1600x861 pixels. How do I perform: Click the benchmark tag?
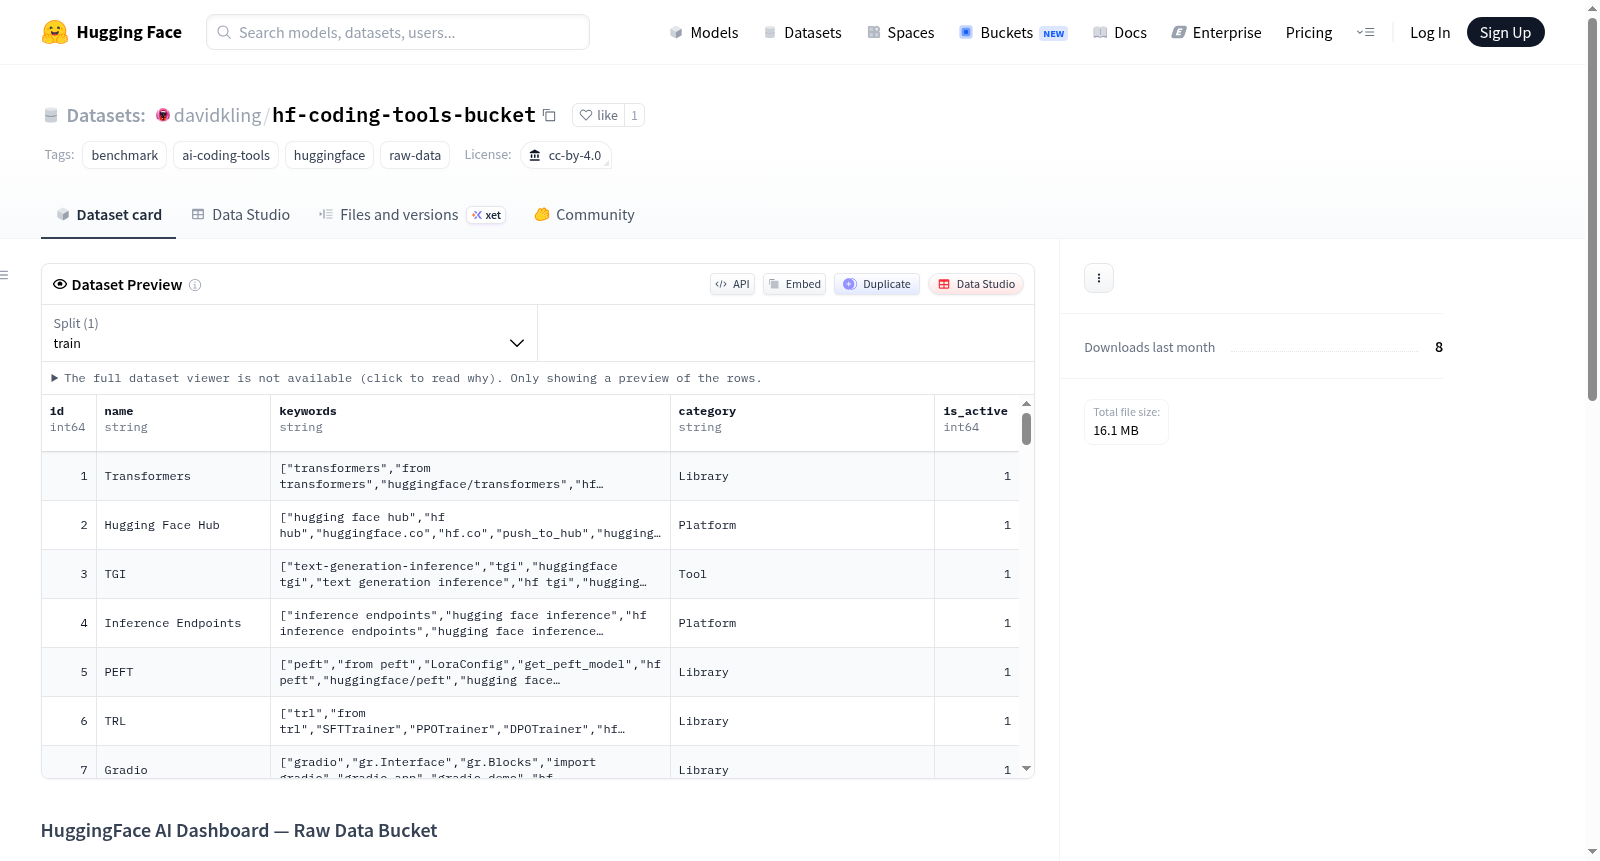(125, 155)
